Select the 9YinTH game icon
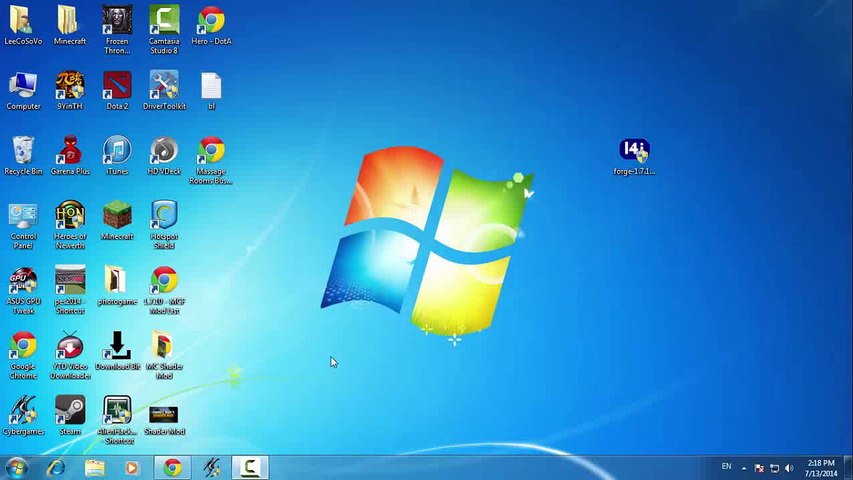The height and width of the screenshot is (480, 853). coord(70,90)
